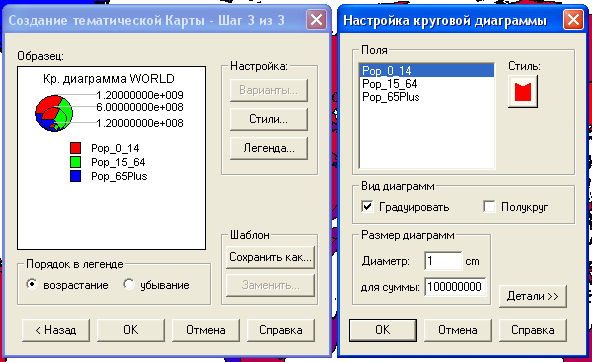The height and width of the screenshot is (362, 592).
Task: Expand details with Детали >> button
Action: (x=533, y=296)
